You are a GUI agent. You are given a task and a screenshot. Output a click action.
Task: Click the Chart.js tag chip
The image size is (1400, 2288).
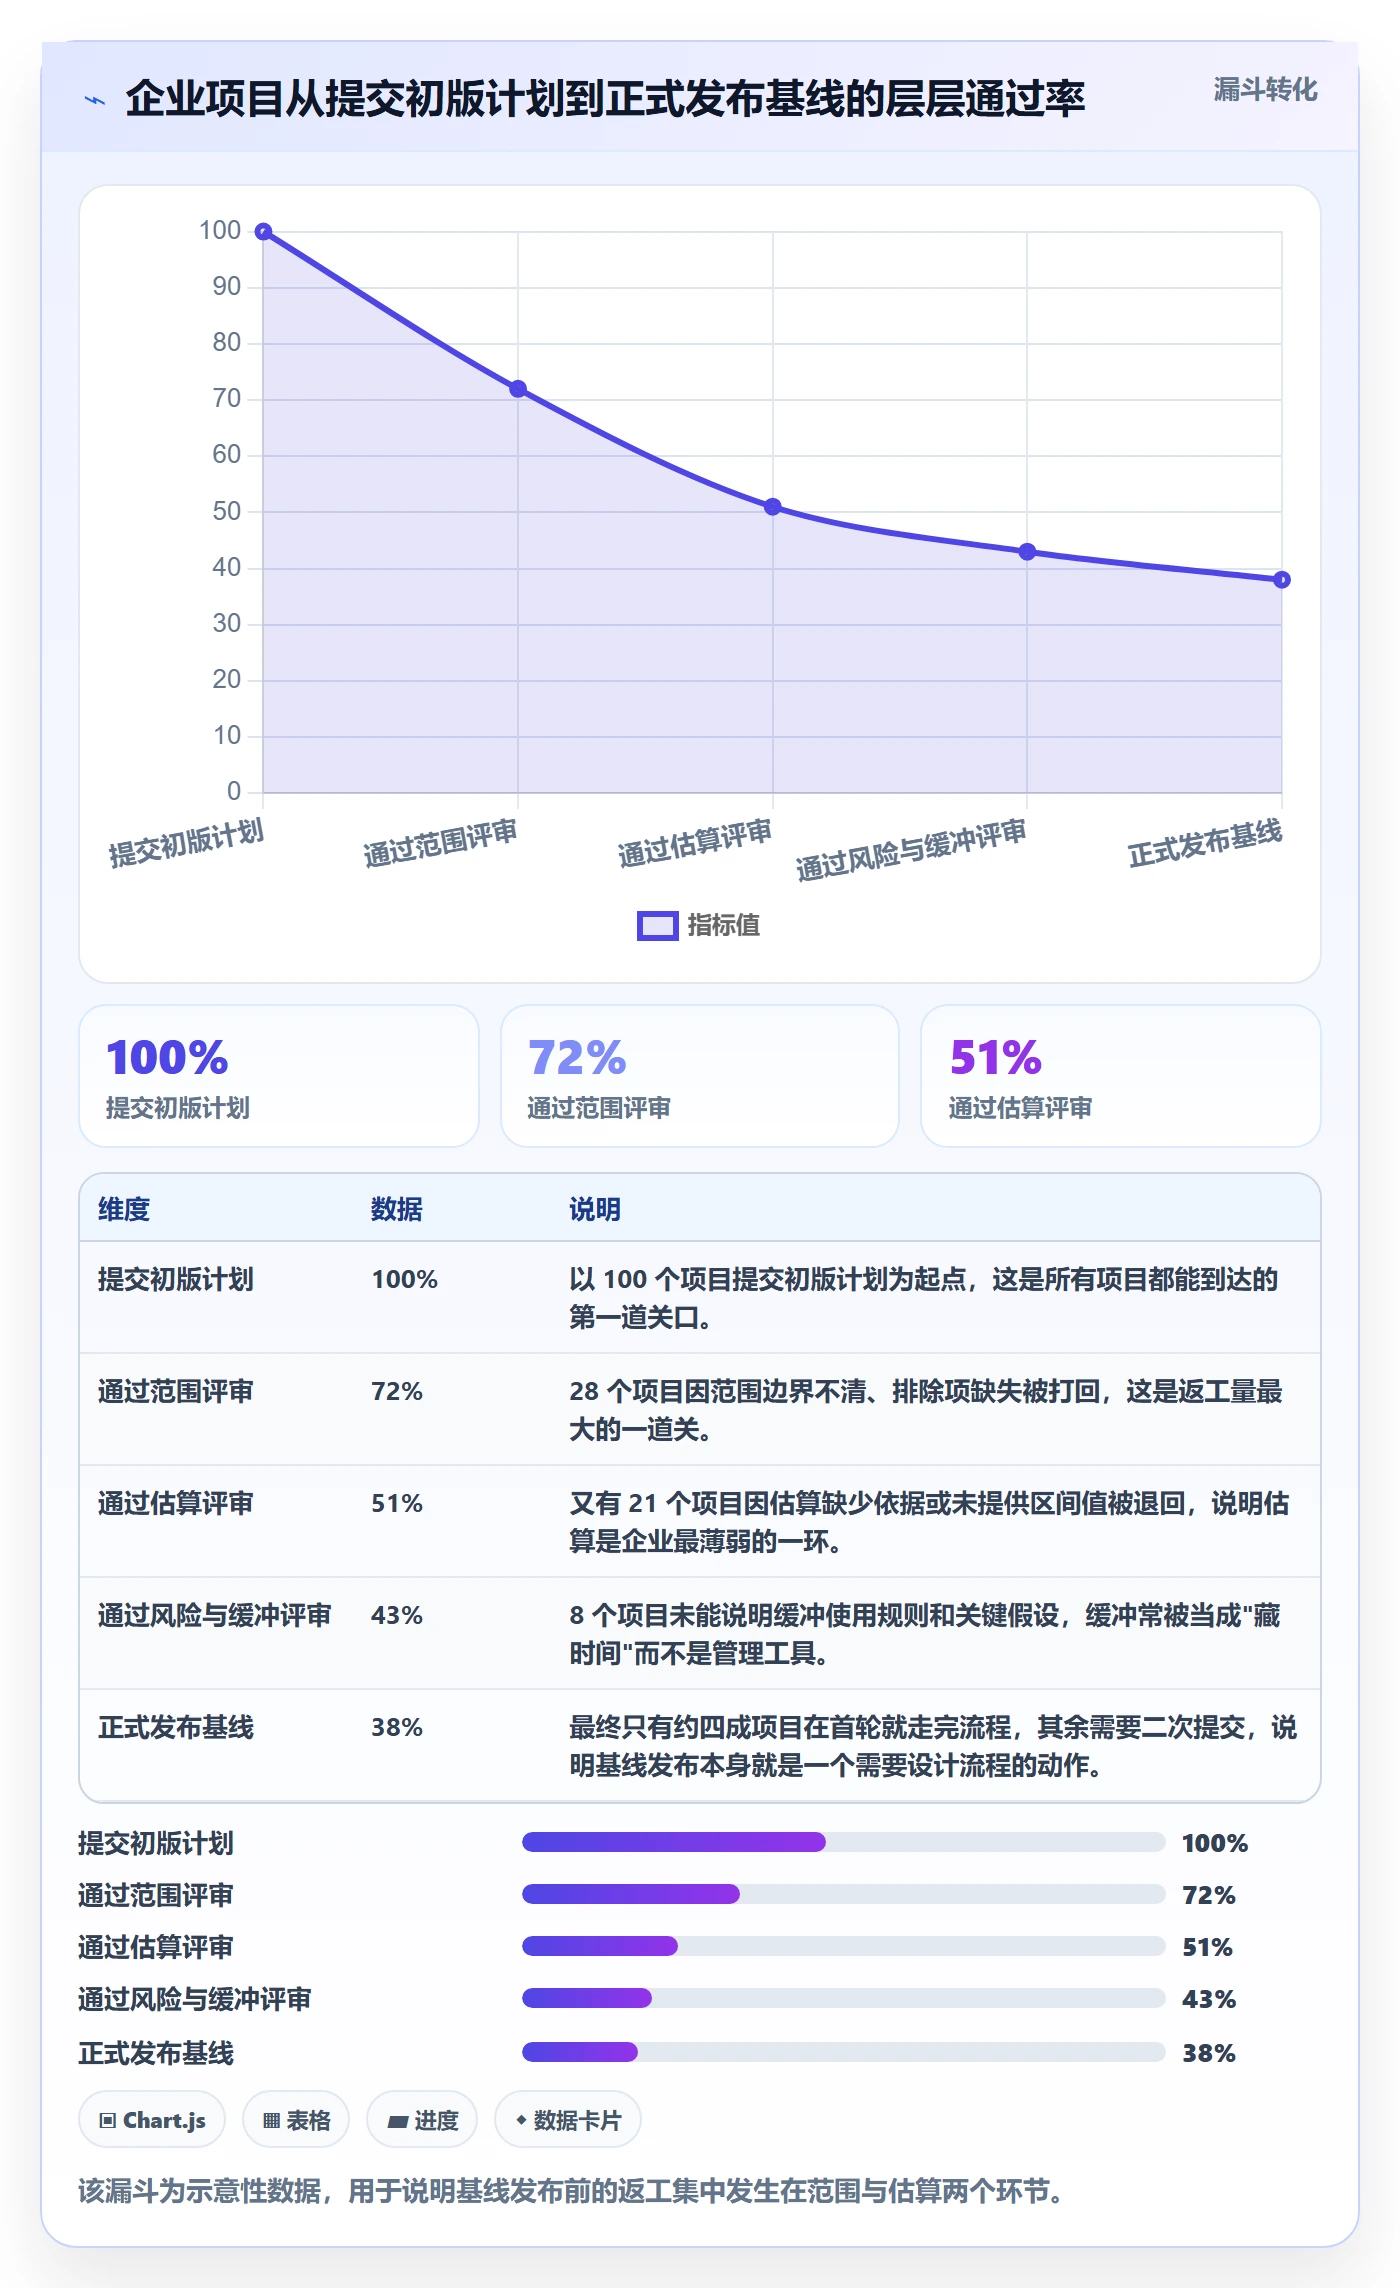pyautogui.click(x=152, y=2119)
